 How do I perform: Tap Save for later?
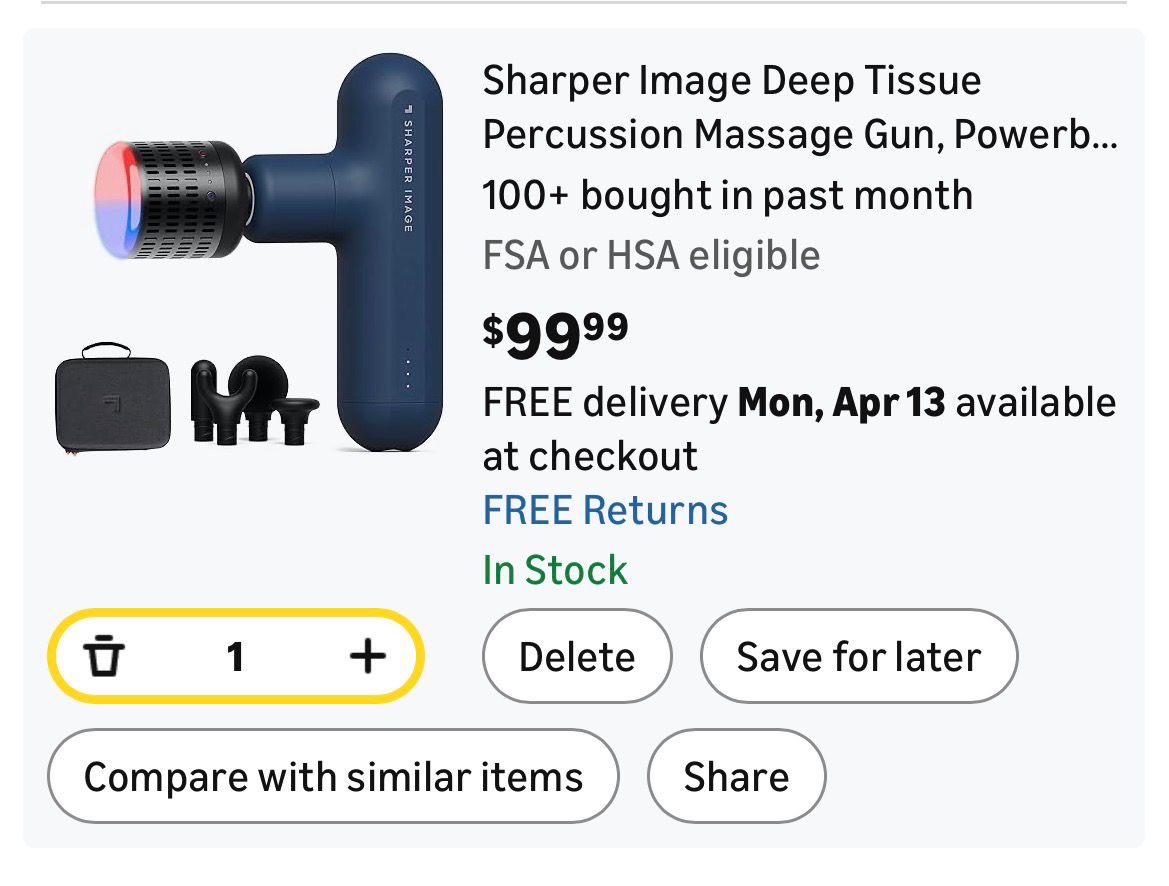[x=858, y=657]
